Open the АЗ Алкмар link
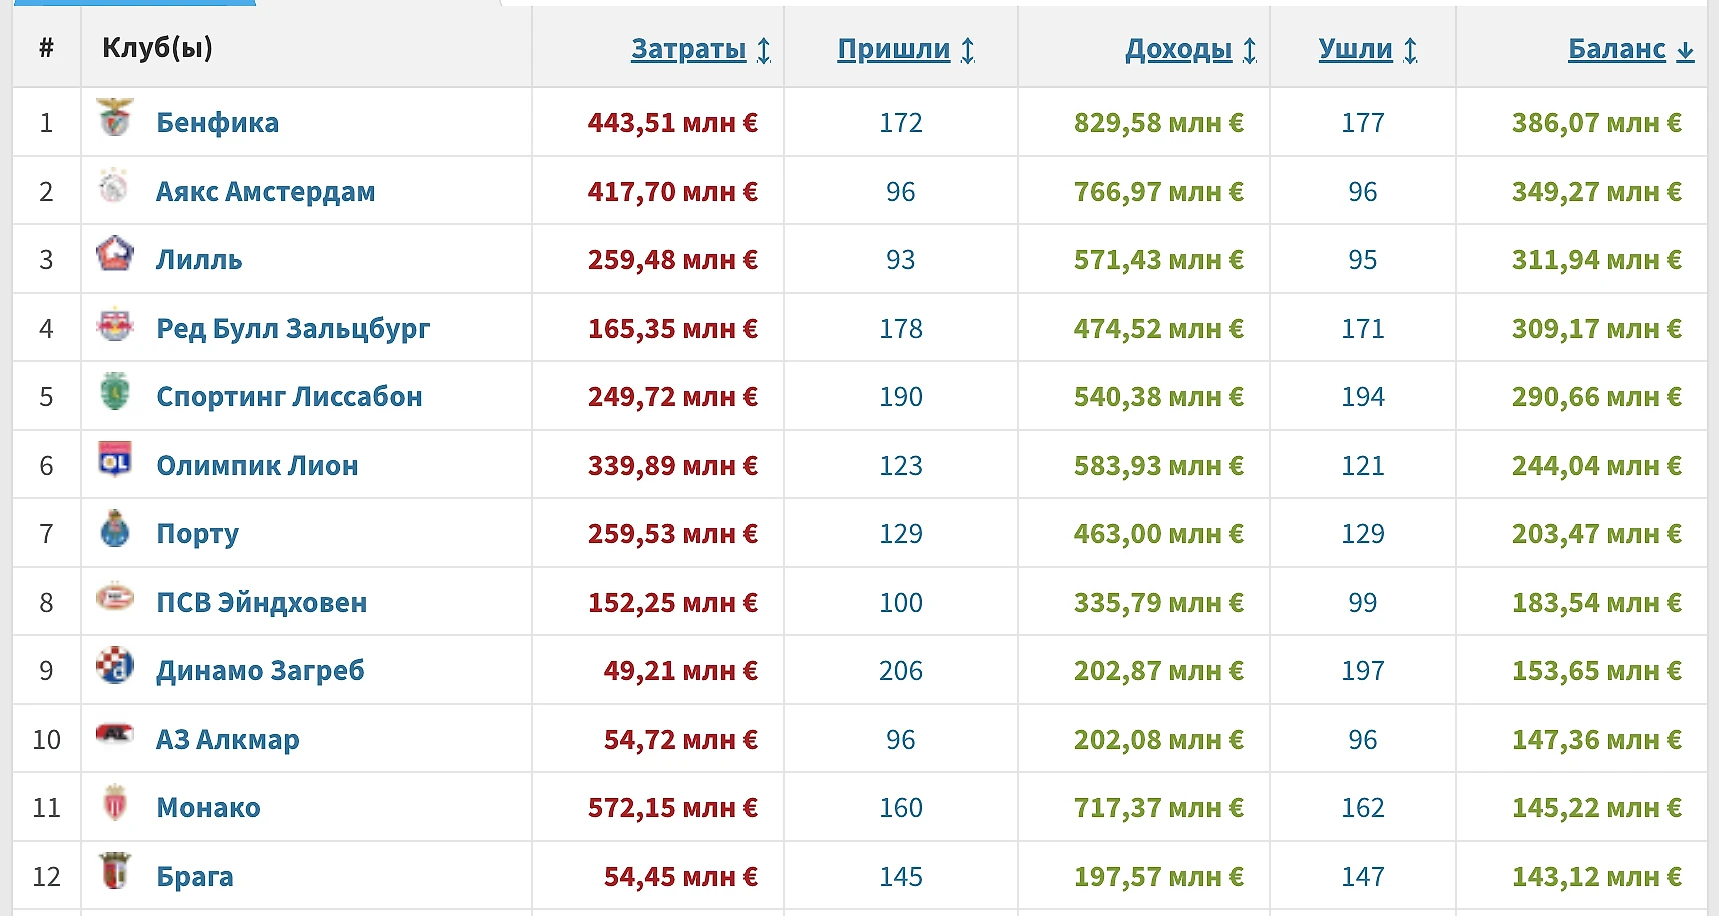1719x916 pixels. click(x=228, y=739)
